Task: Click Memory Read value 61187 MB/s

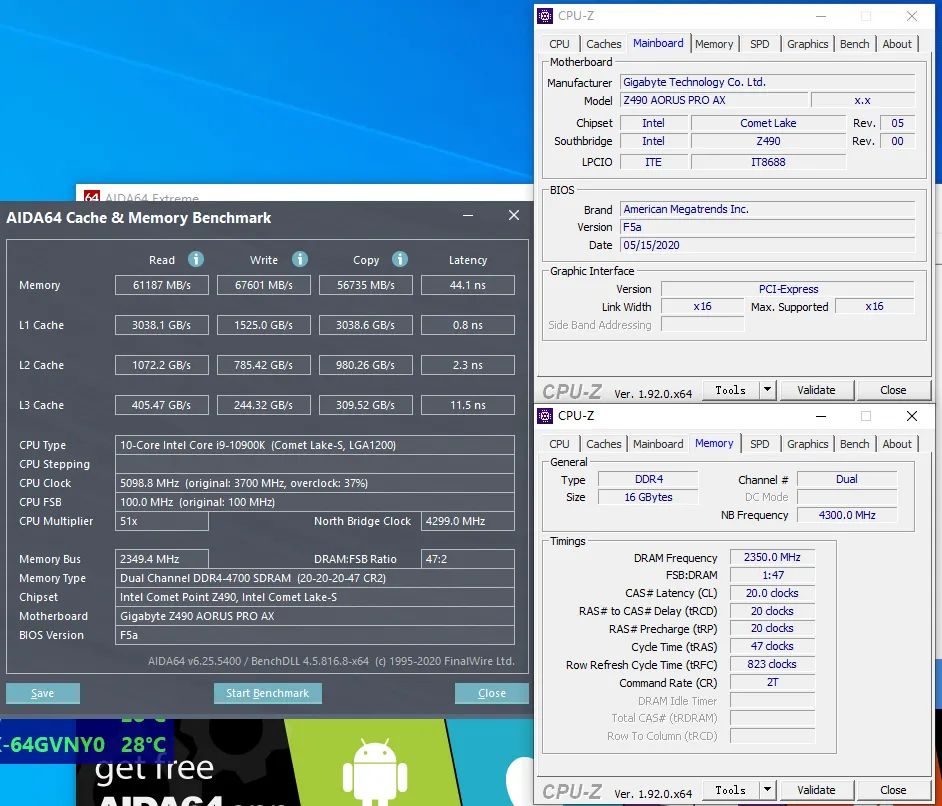Action: pos(162,285)
